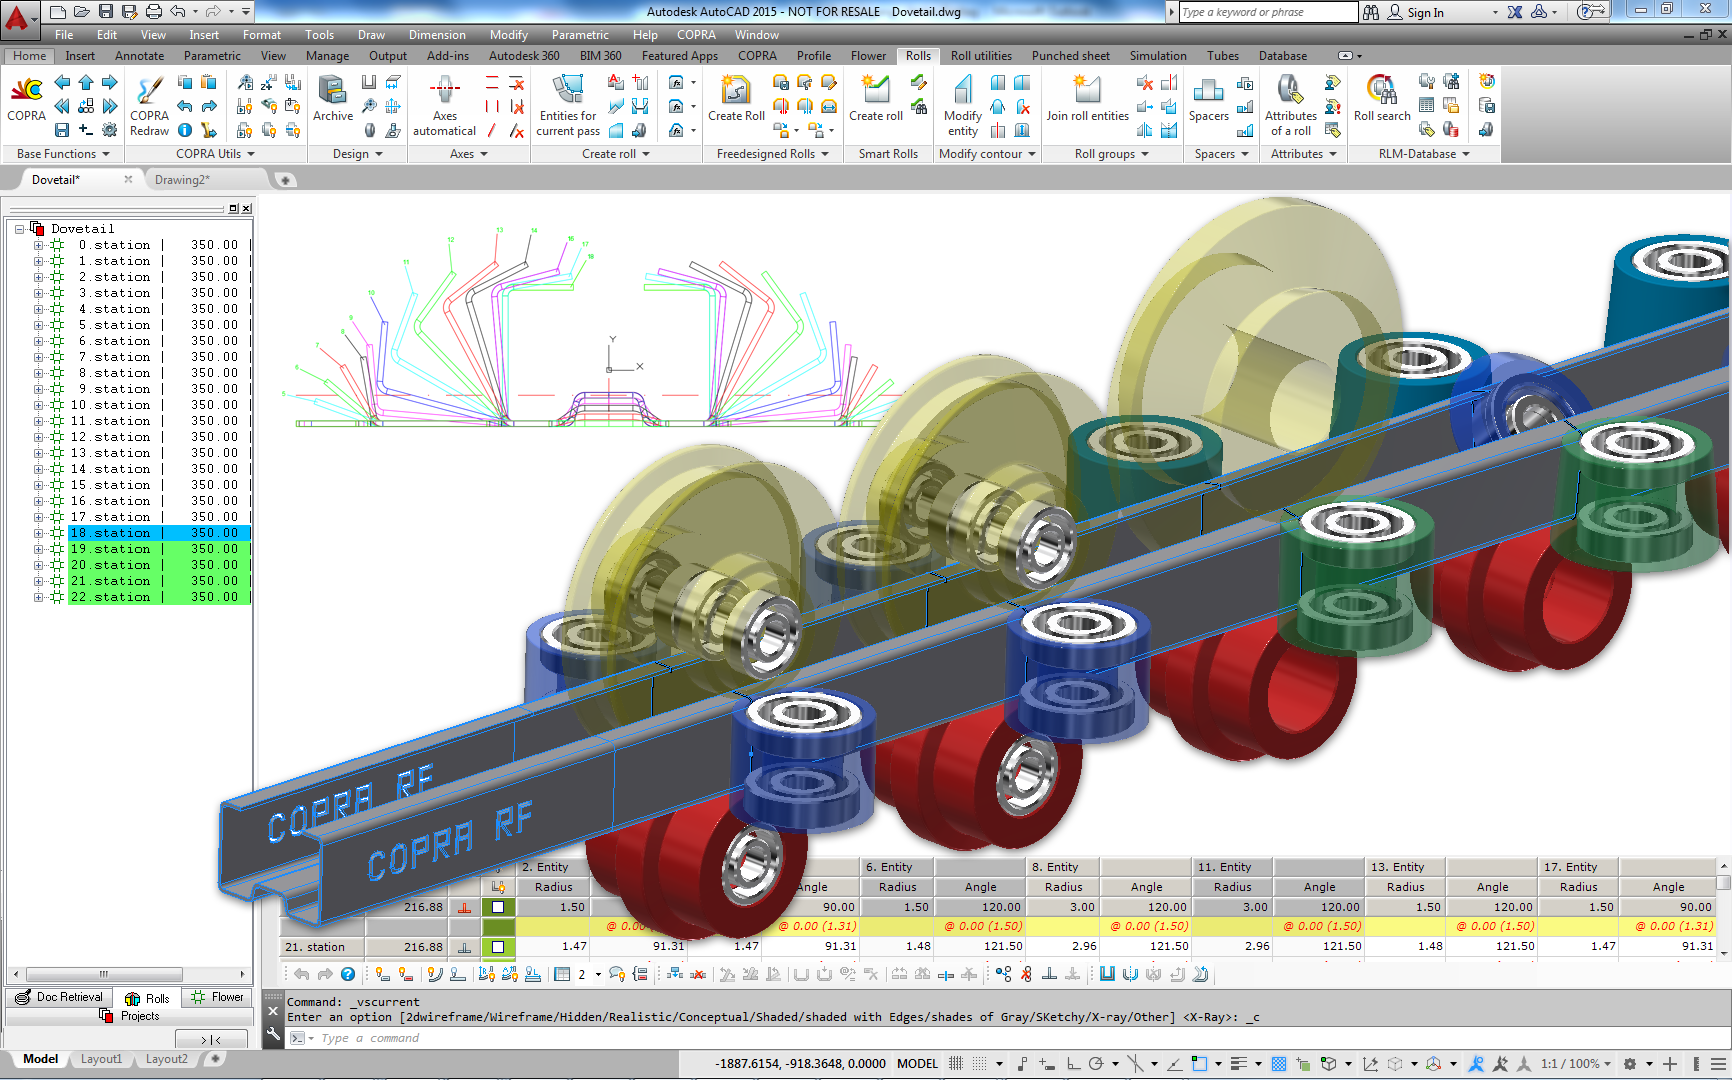Click the Create Roll freedesigned icon

coord(736,90)
